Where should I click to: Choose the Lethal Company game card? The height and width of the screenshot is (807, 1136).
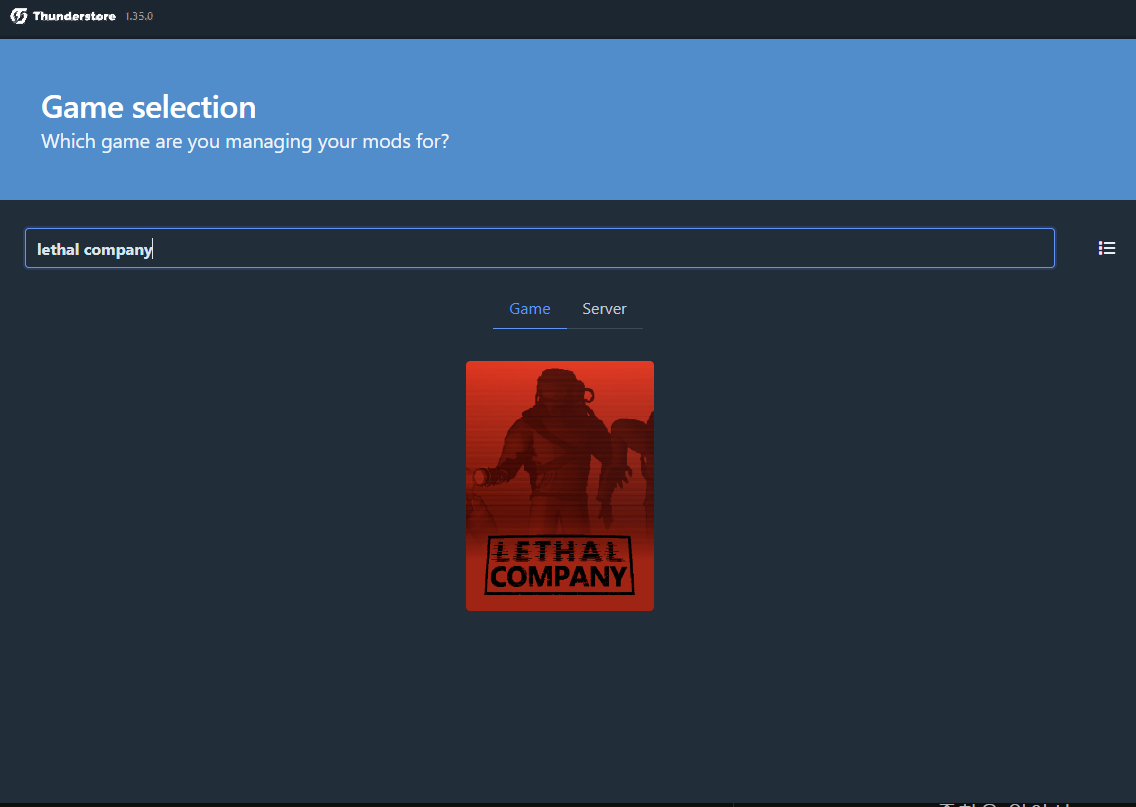[560, 486]
